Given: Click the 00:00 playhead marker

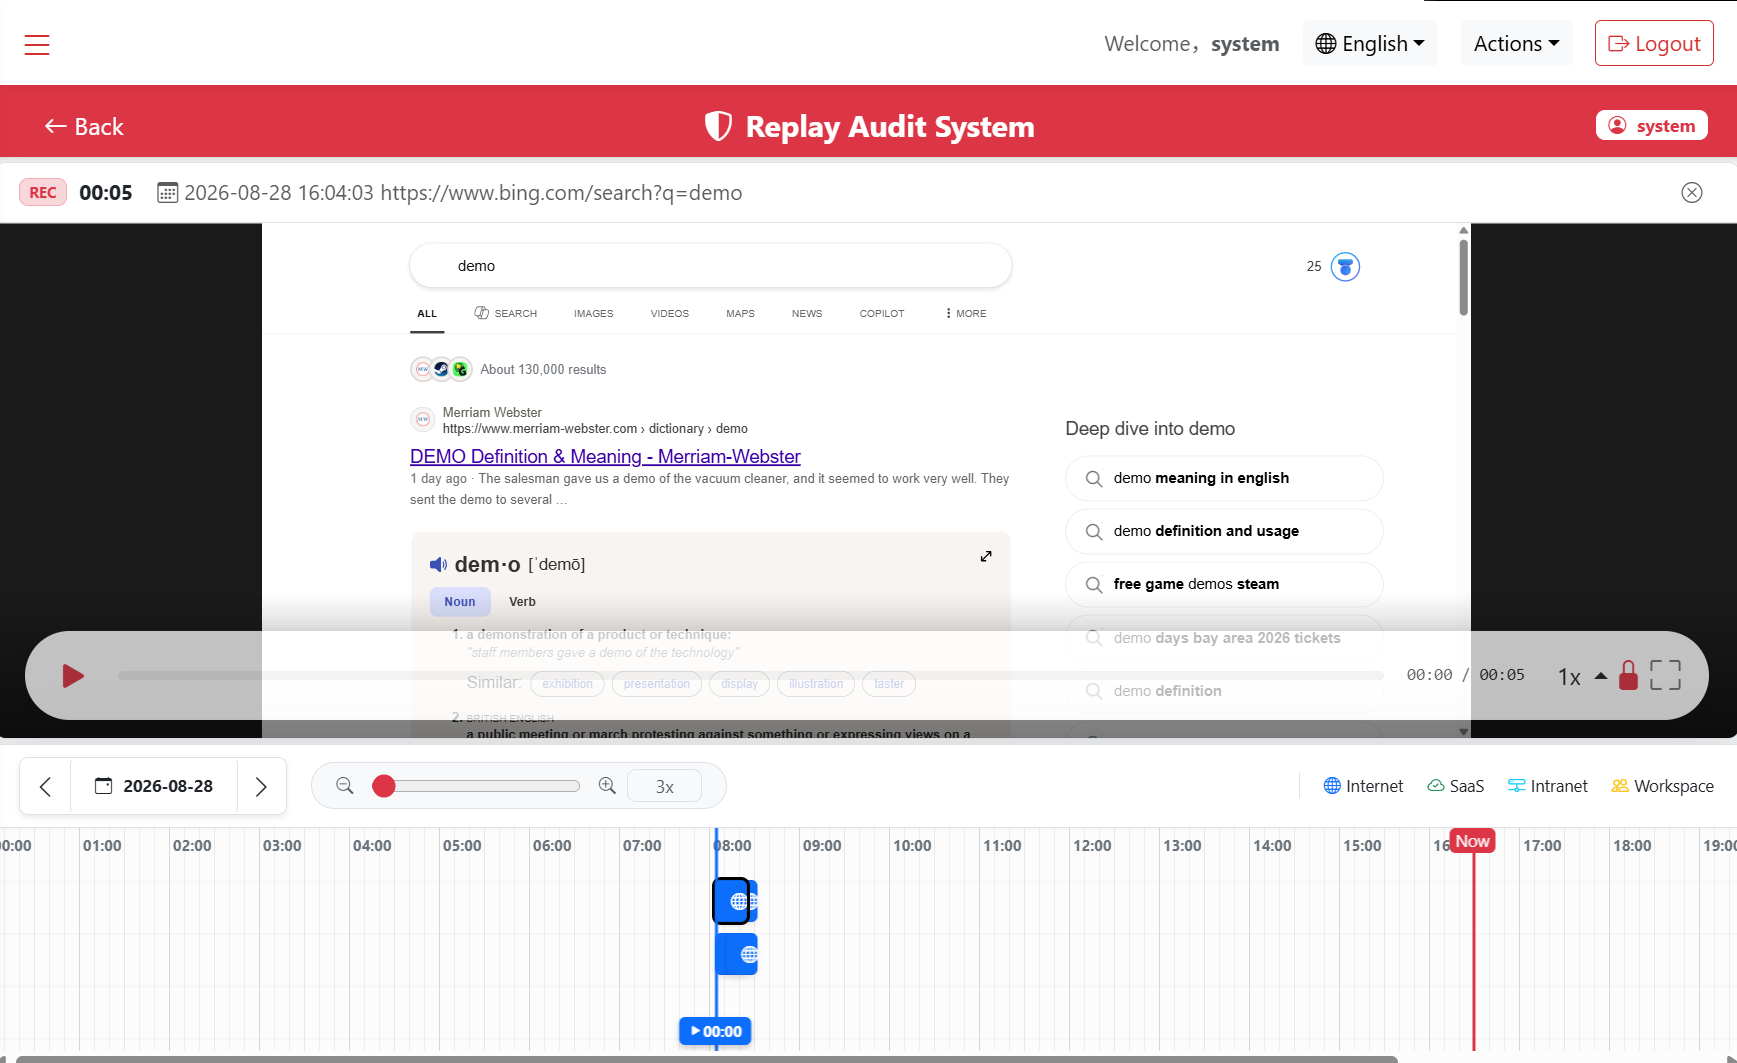Looking at the screenshot, I should pyautogui.click(x=715, y=1031).
